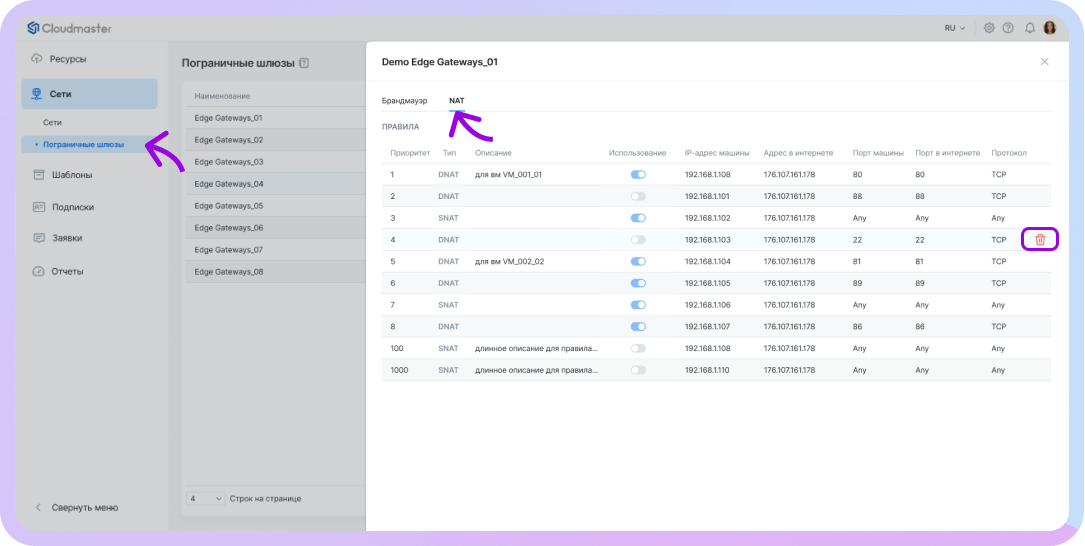Open the settings gear icon
Screen dimensions: 1085x546
[989, 28]
